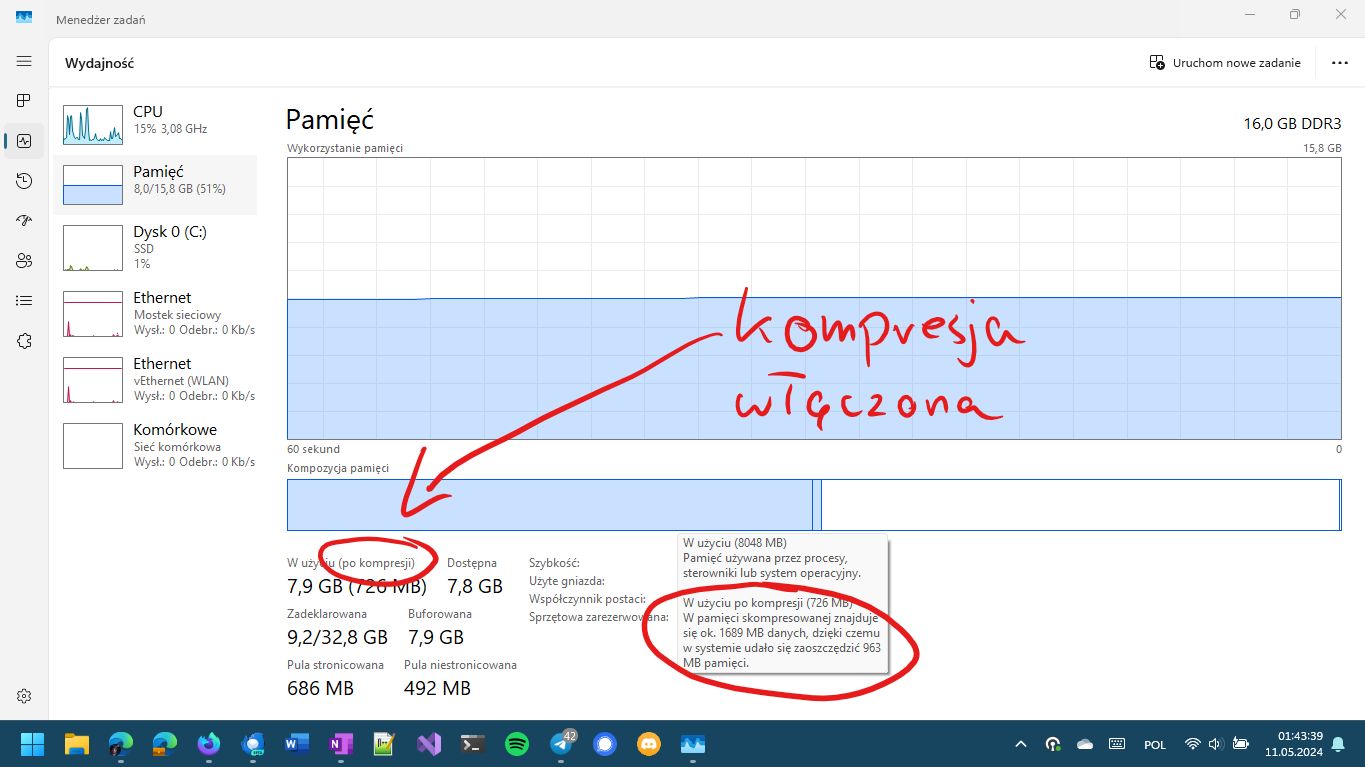This screenshot has height=767, width=1365.
Task: Open Telegram with 42 notifications
Action: pyautogui.click(x=560, y=744)
